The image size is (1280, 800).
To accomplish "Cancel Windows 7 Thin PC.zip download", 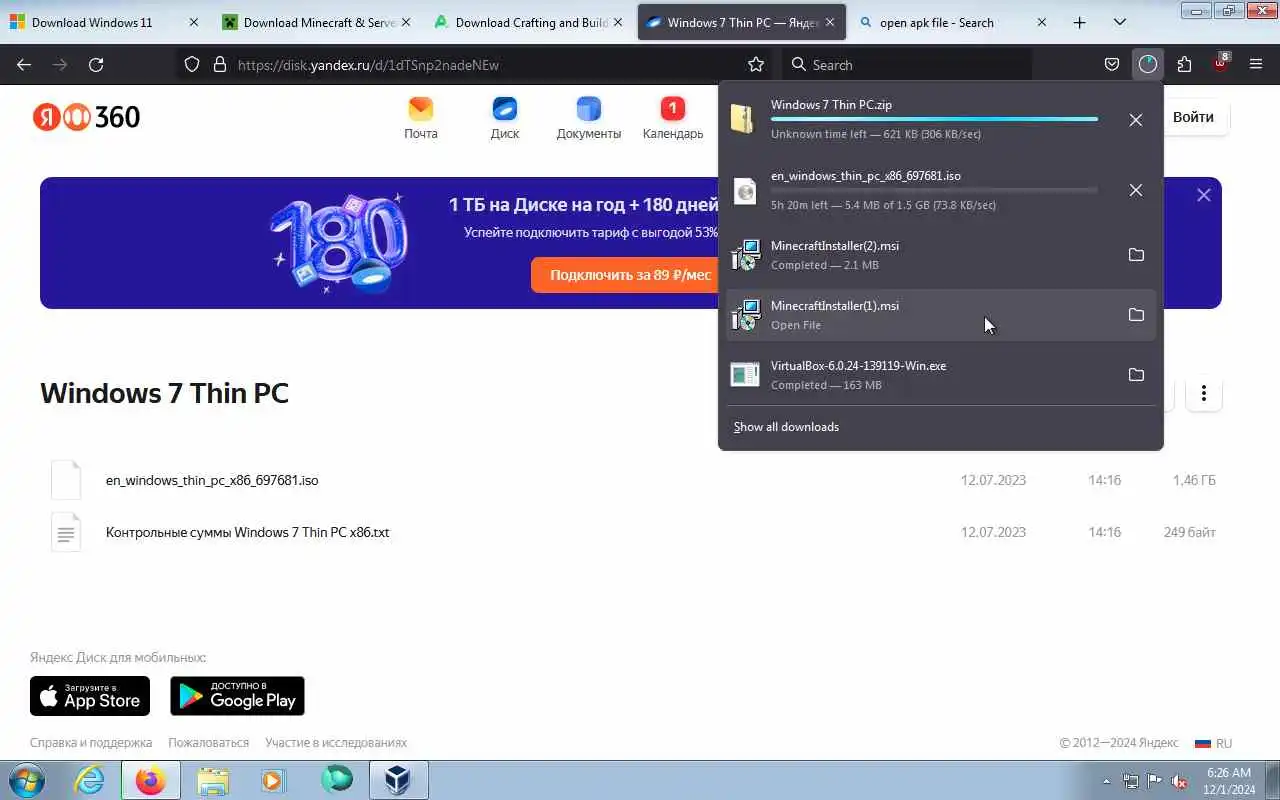I will coord(1135,120).
